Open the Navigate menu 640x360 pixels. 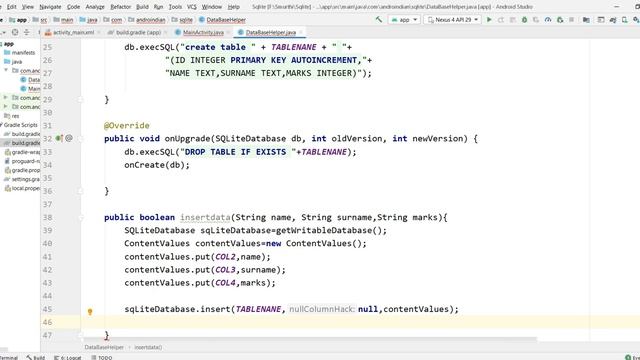pyautogui.click(x=50, y=7)
